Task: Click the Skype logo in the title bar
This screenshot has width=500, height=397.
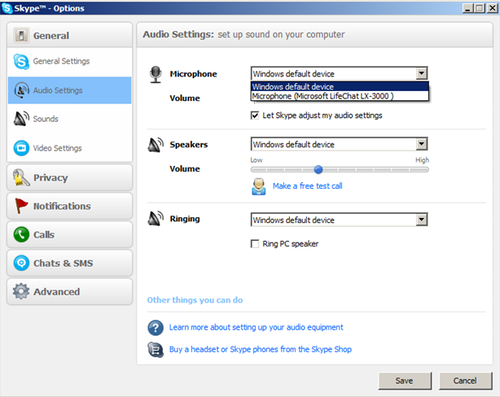Action: point(7,8)
